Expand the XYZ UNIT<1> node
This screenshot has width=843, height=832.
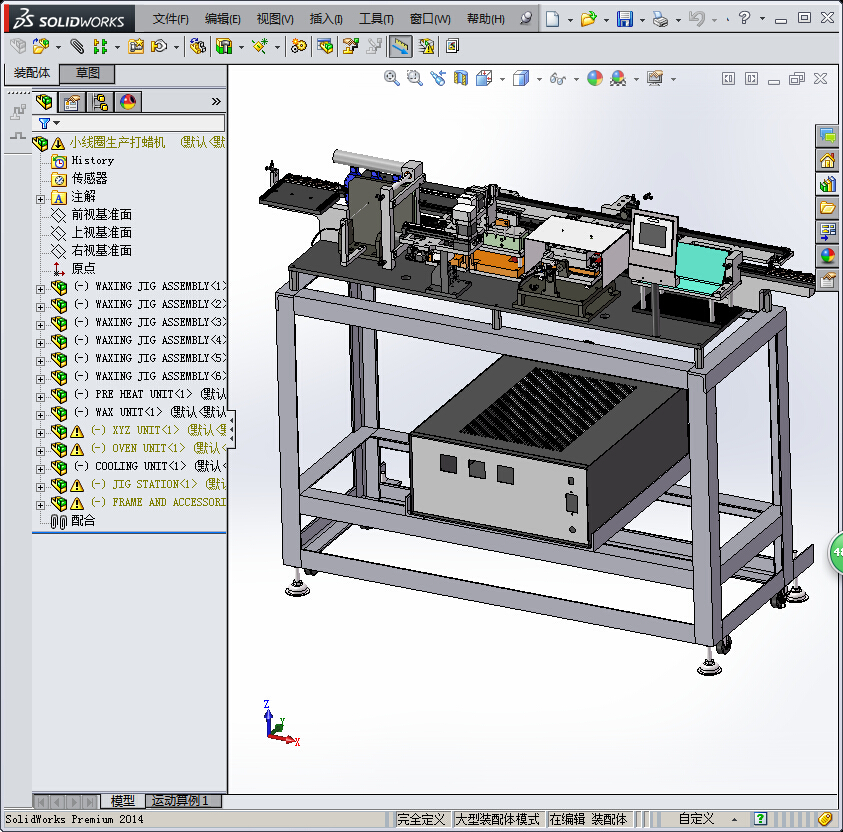[40, 433]
